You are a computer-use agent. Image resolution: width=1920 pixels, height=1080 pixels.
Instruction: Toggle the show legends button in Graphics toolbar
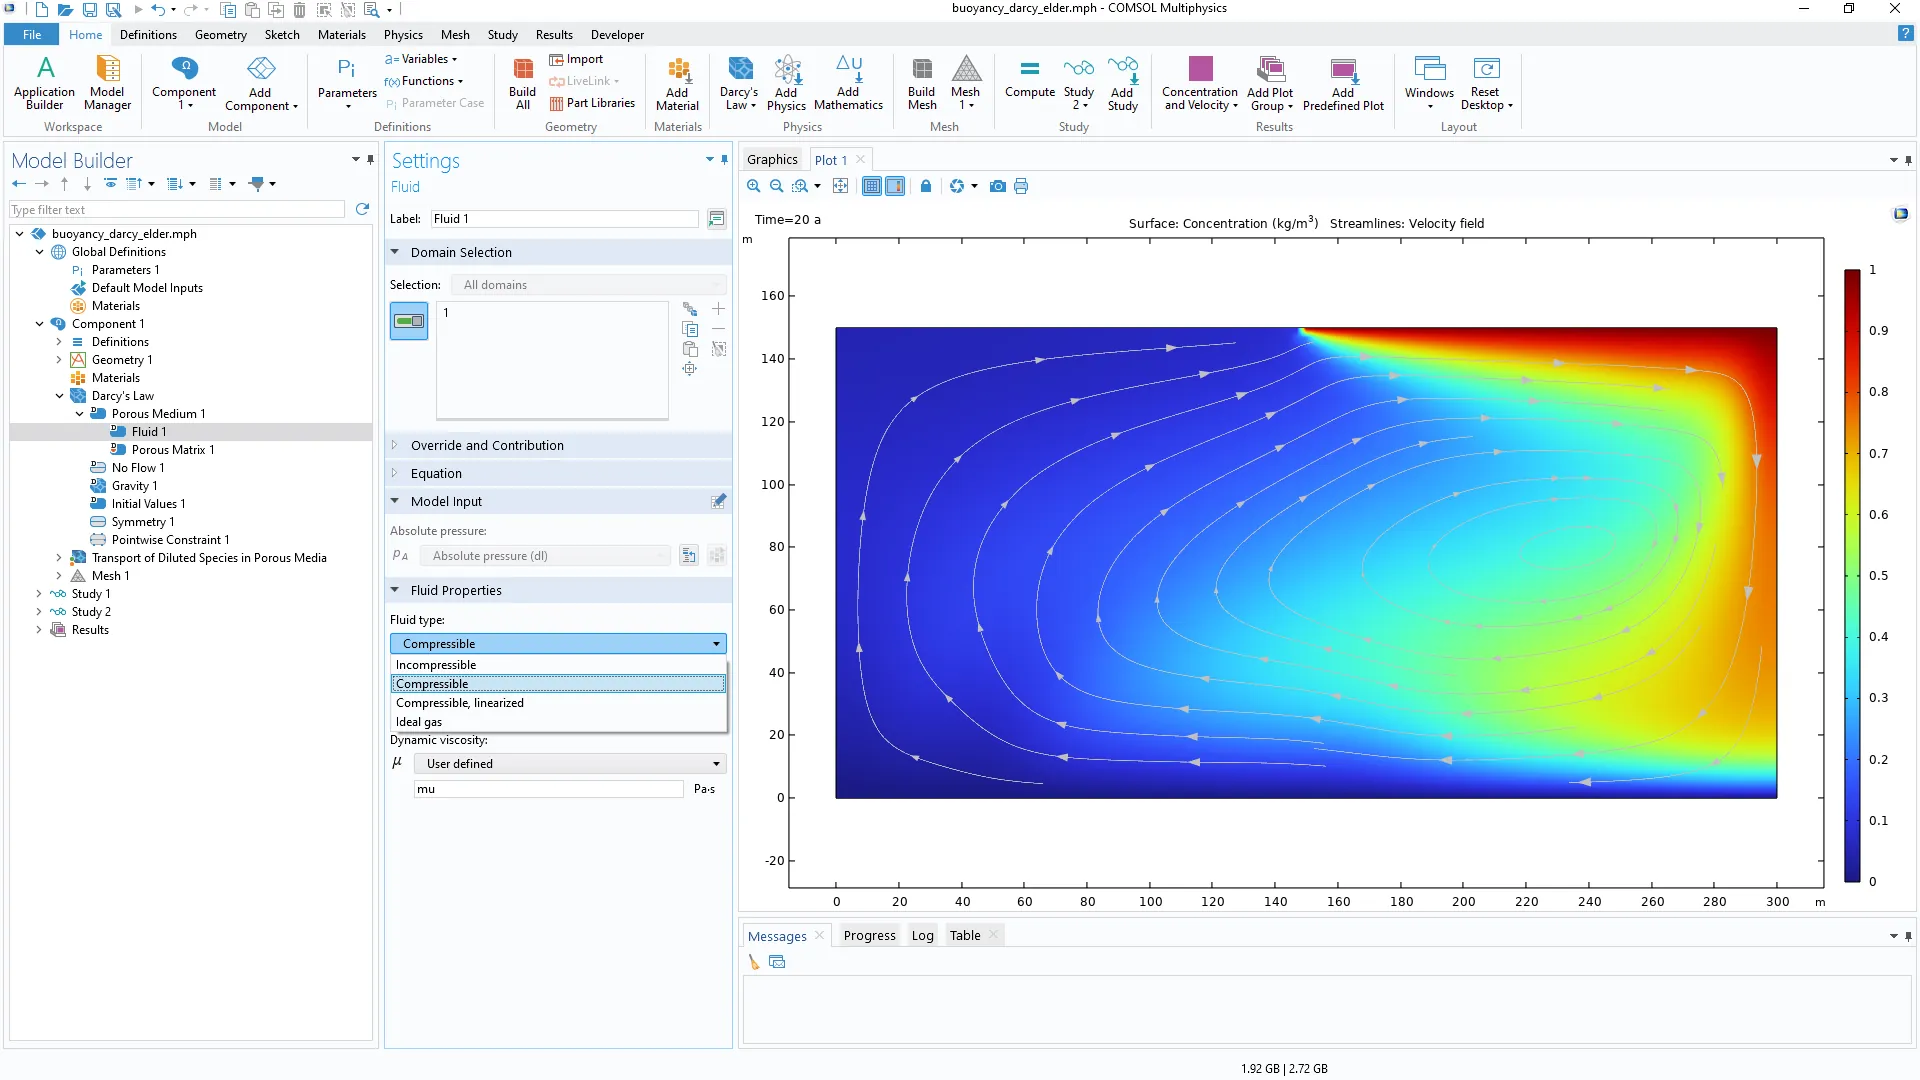[x=895, y=186]
